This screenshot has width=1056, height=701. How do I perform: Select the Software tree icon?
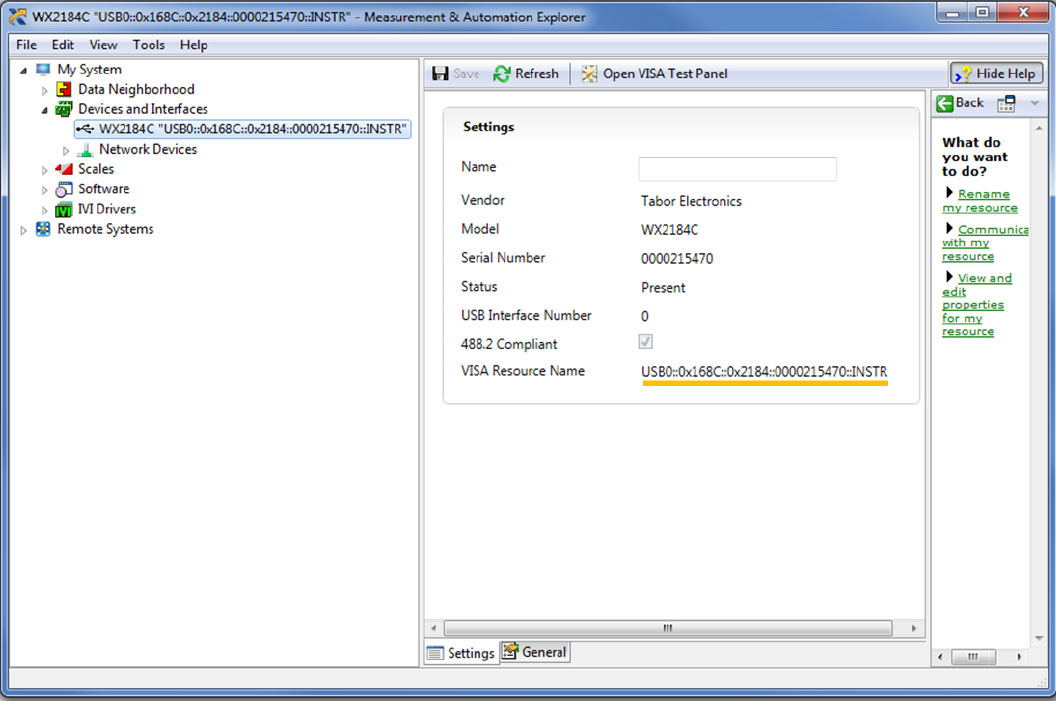coord(64,189)
